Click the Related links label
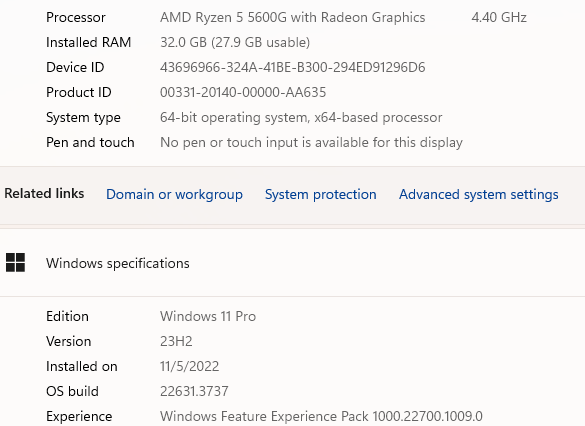This screenshot has width=585, height=426. (44, 194)
